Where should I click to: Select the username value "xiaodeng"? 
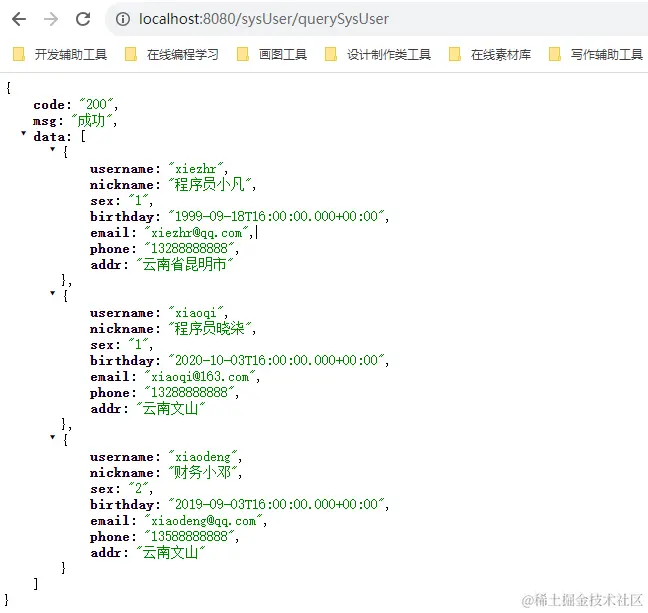click(x=203, y=456)
